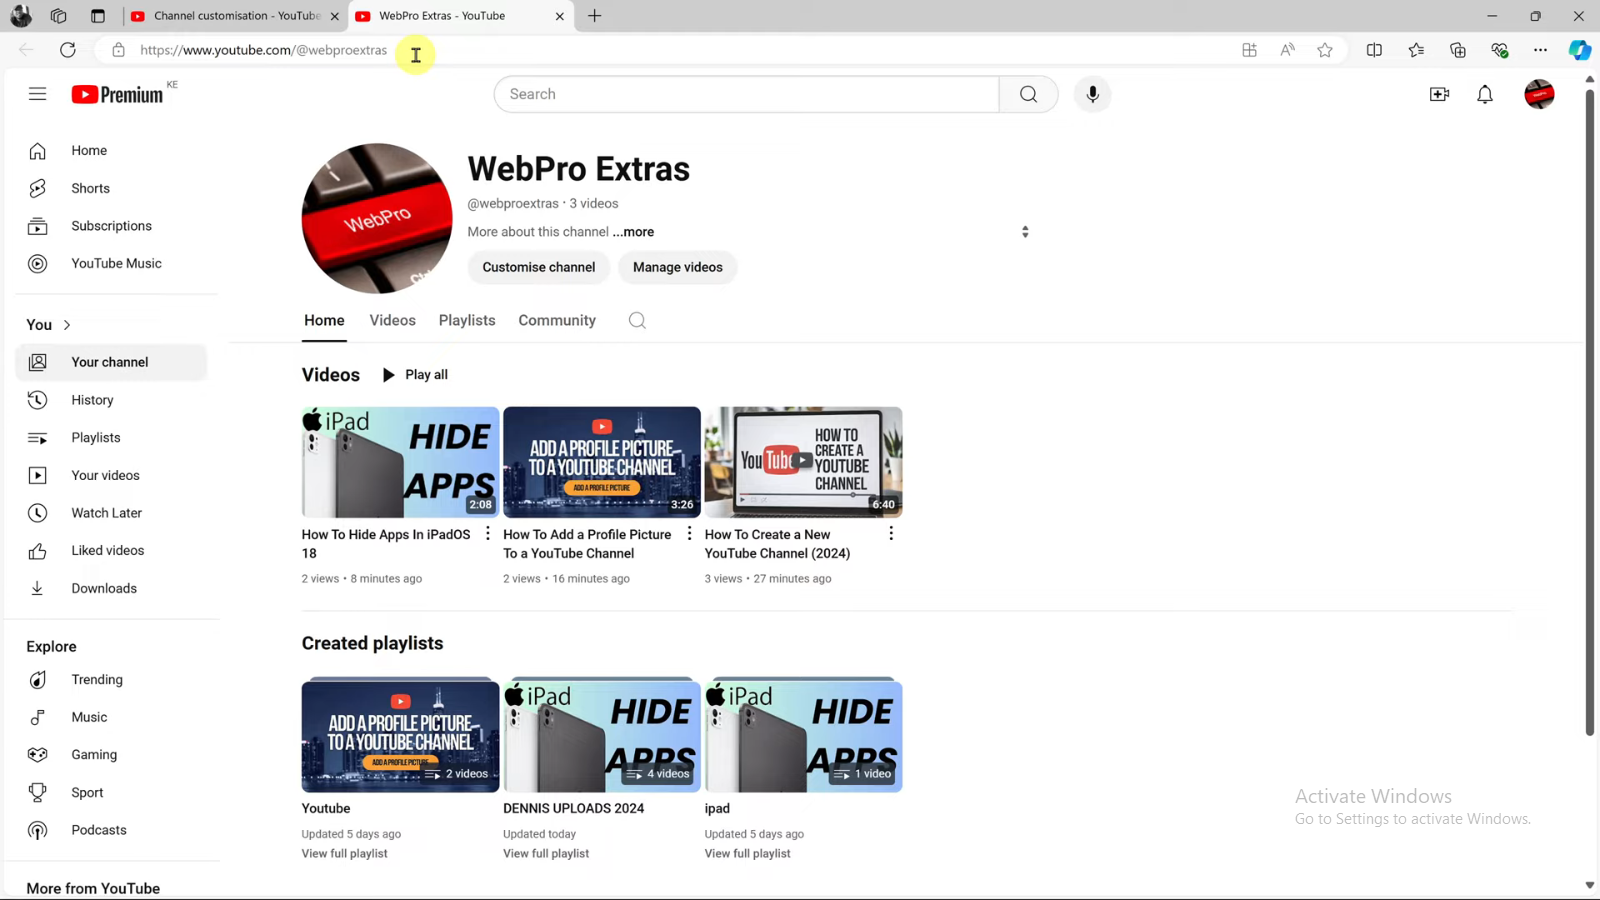Go to Home in sidebar
The image size is (1600, 900).
[111, 151]
